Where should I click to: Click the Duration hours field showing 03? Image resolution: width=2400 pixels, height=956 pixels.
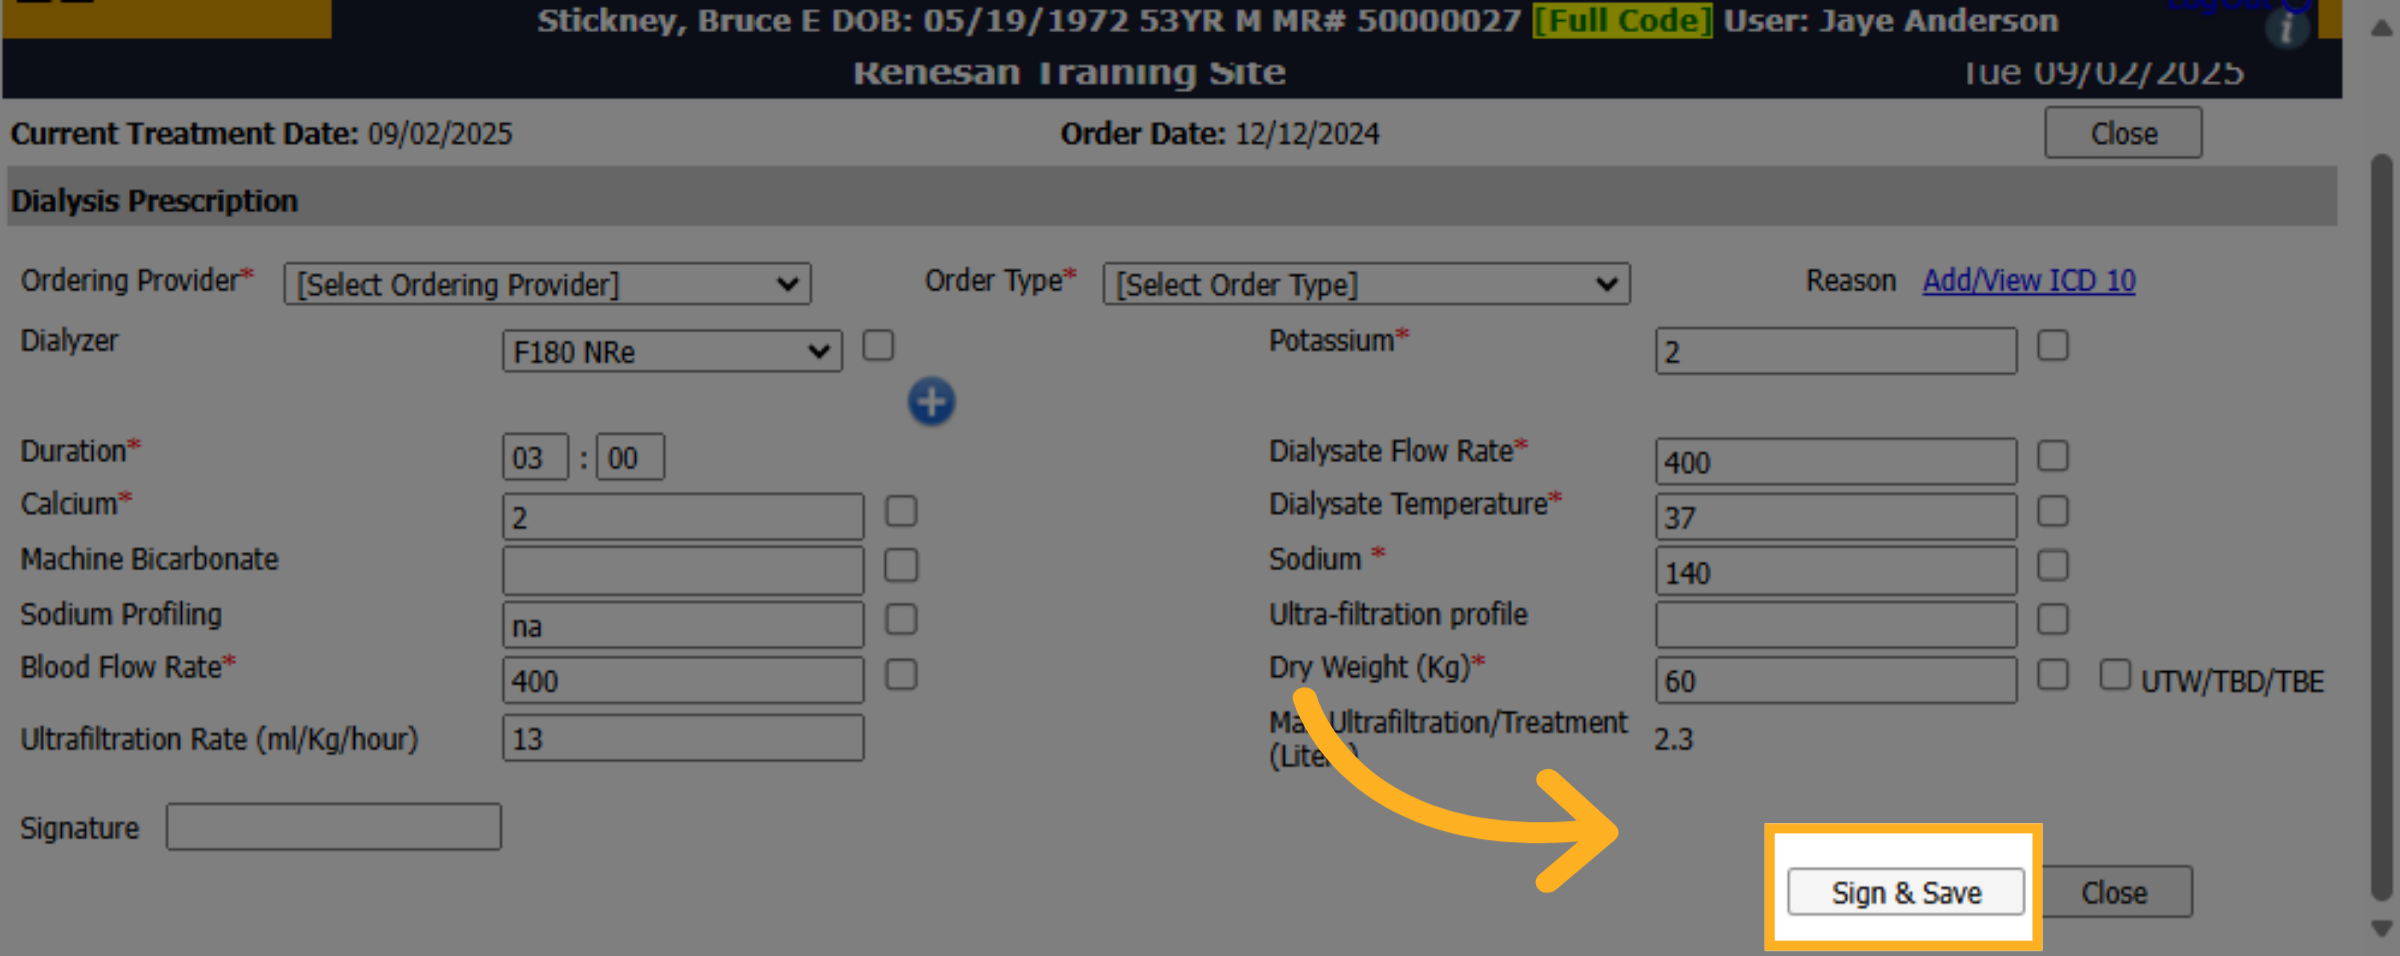click(x=535, y=457)
